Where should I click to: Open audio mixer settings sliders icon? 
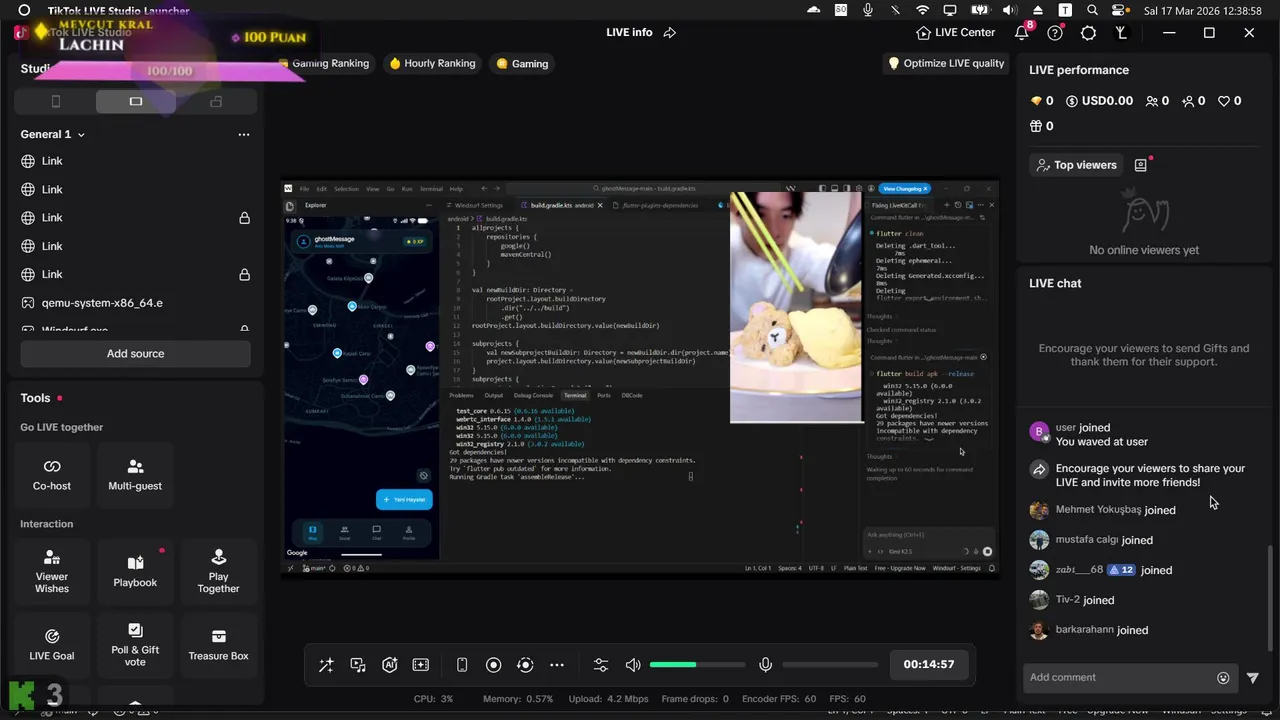pos(601,665)
